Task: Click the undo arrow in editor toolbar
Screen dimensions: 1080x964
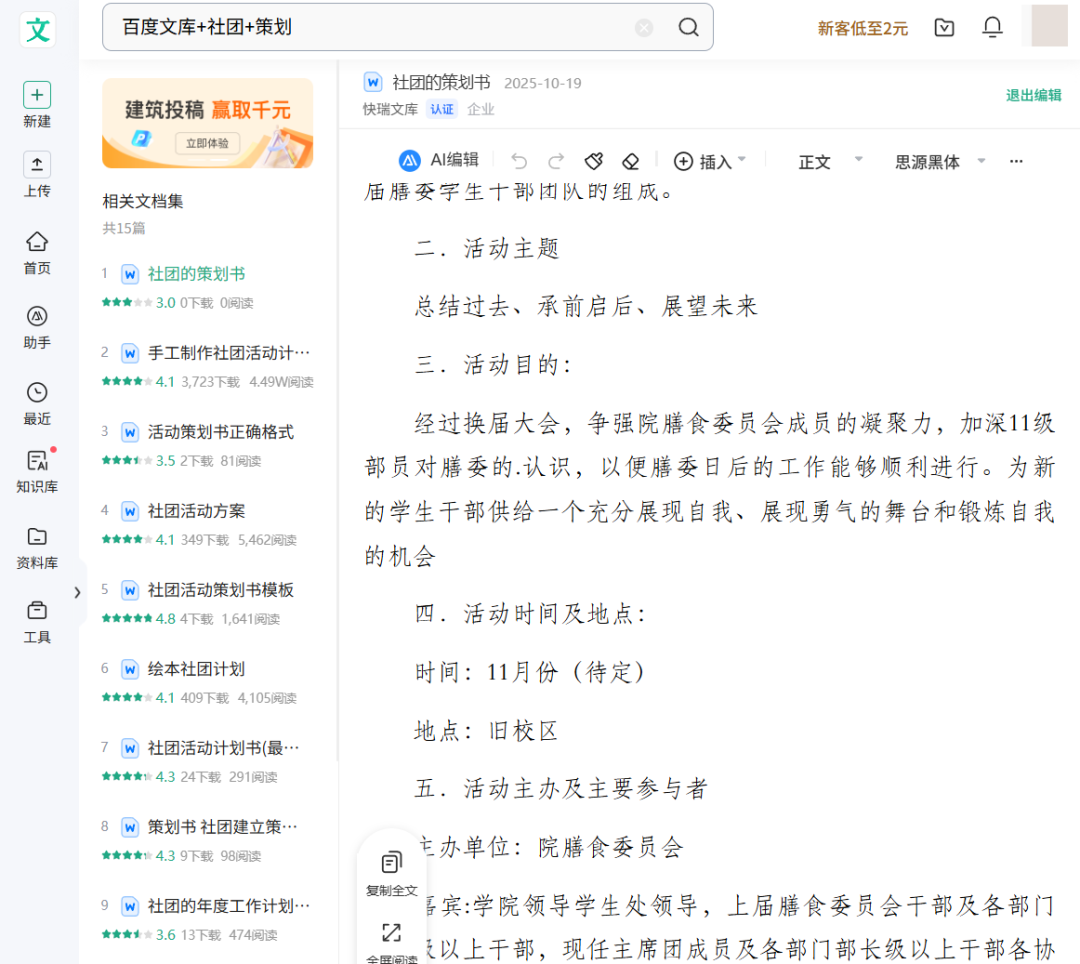Action: point(519,161)
